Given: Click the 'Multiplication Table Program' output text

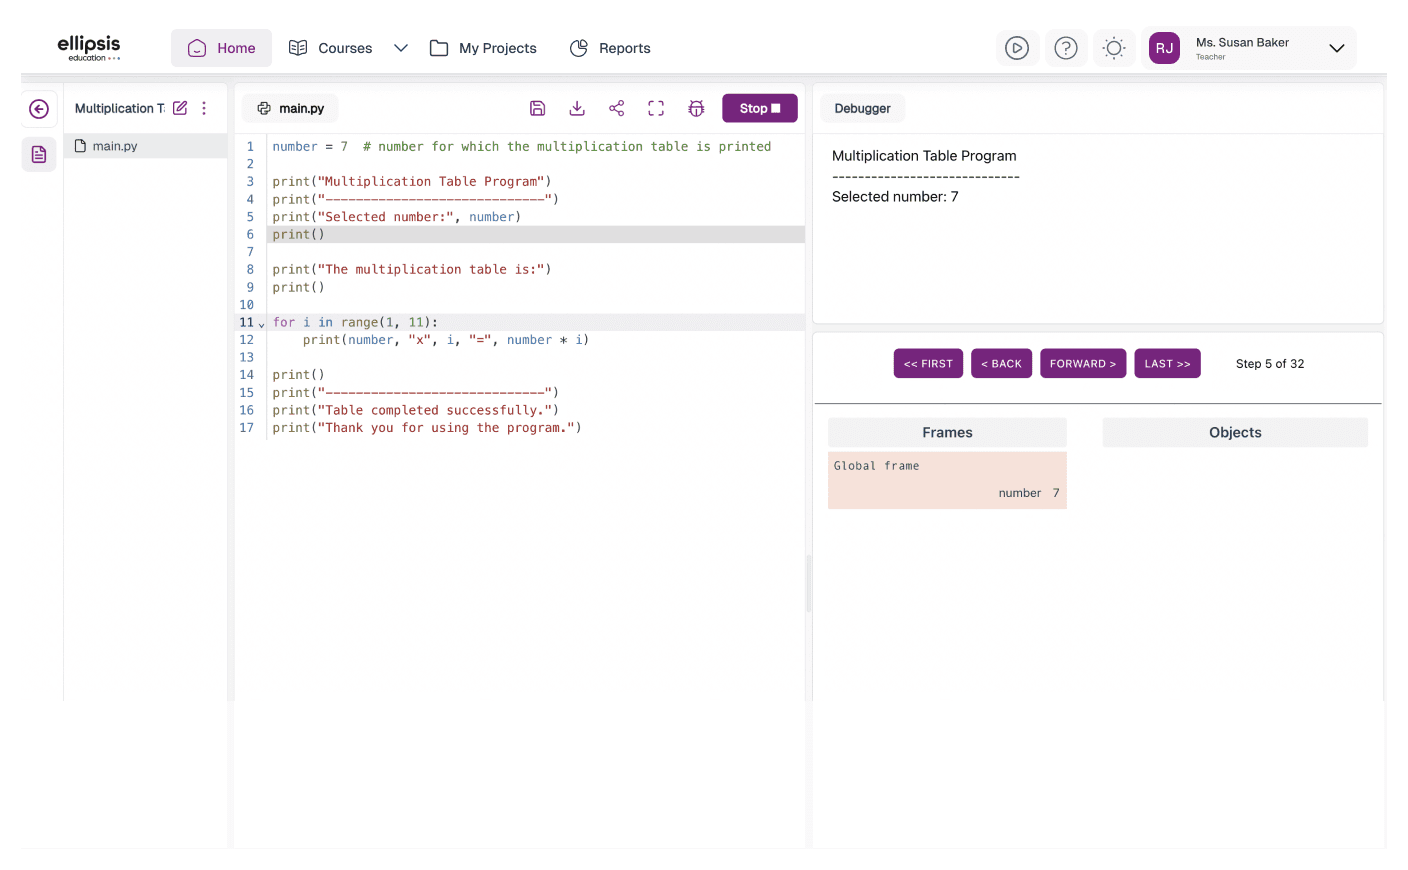Looking at the screenshot, I should [x=924, y=156].
